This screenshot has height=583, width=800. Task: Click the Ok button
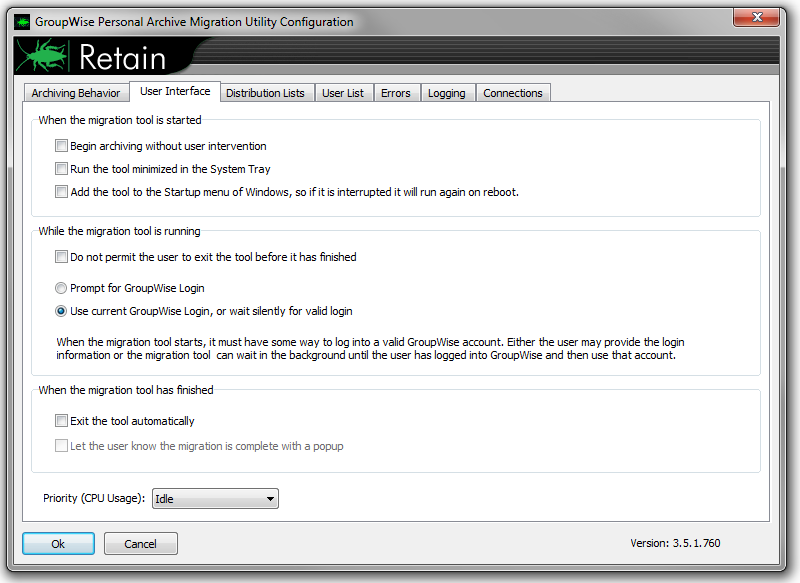(x=58, y=544)
